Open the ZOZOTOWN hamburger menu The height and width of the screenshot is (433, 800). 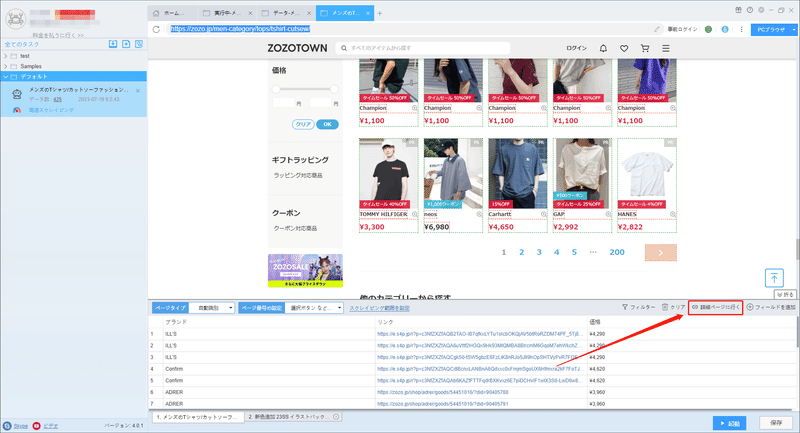pyautogui.click(x=666, y=48)
